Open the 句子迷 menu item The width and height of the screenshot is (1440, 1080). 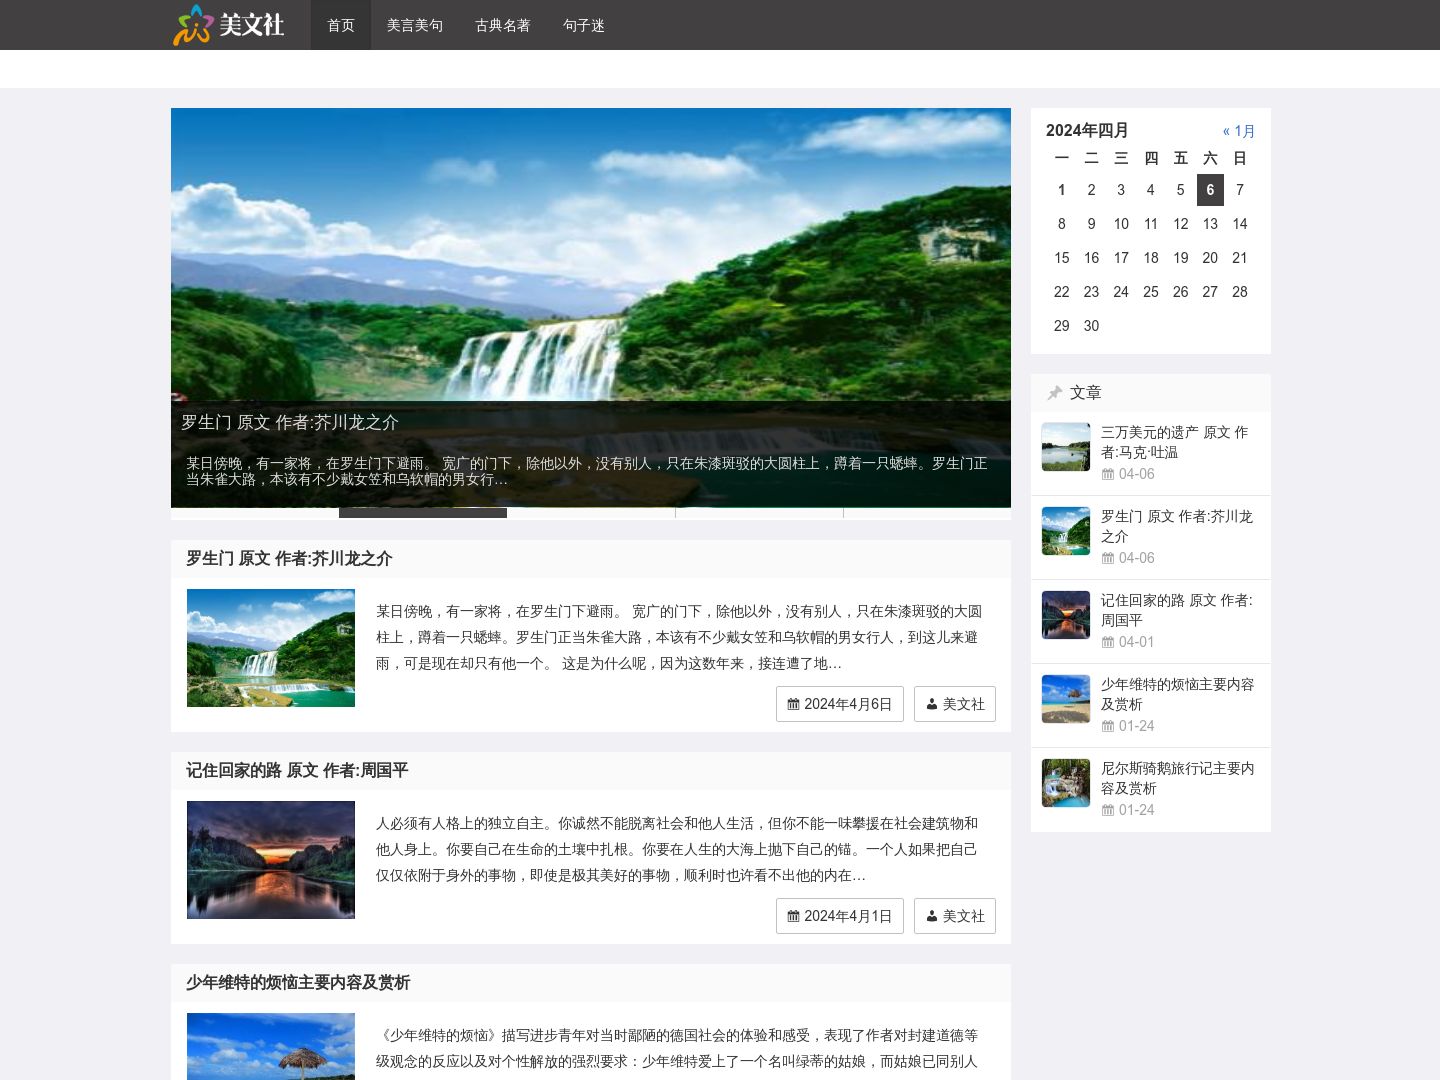tap(584, 25)
